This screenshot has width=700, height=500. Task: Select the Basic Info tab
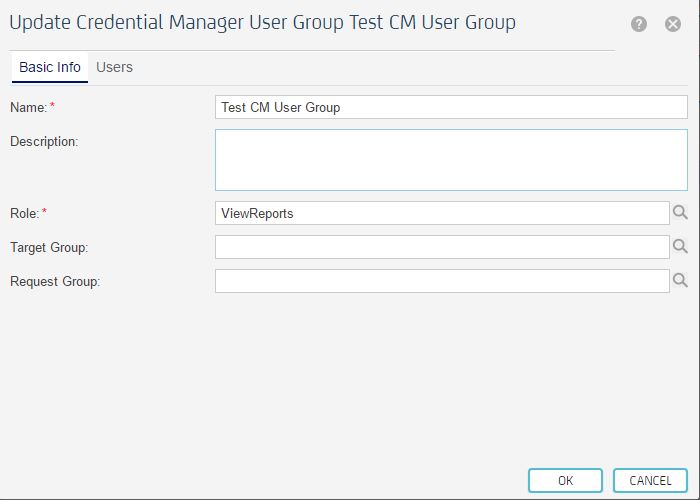pos(50,67)
